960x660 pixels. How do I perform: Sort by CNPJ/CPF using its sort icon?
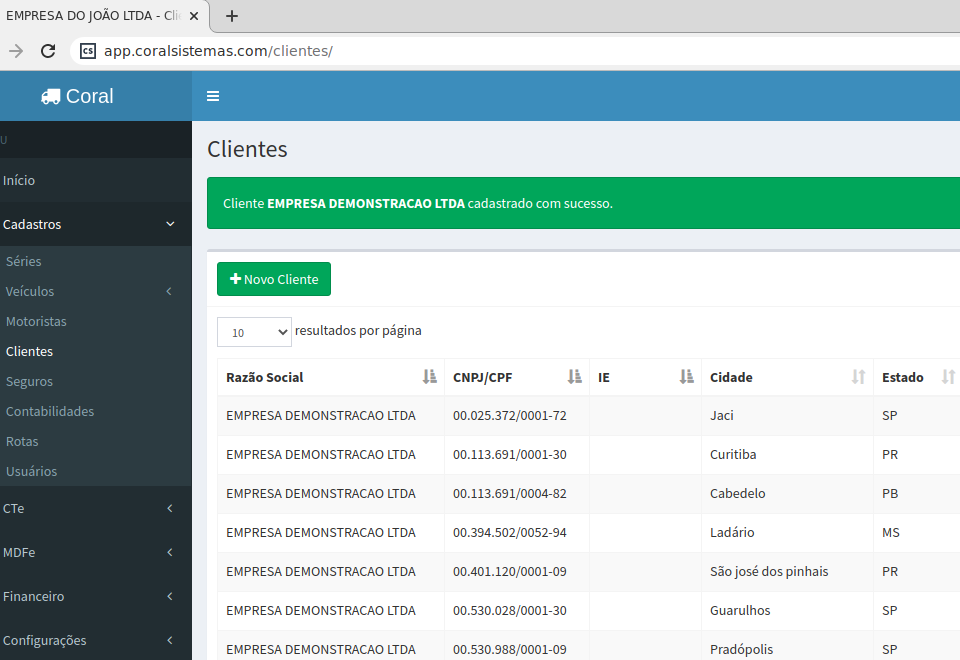[x=574, y=377]
